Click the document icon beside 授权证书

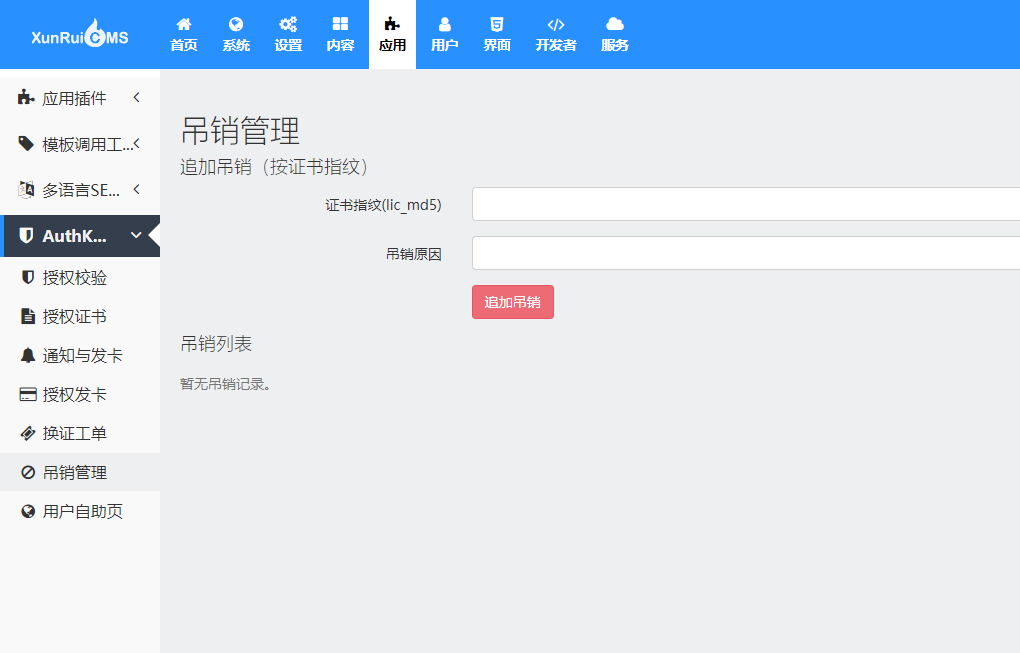tap(27, 316)
